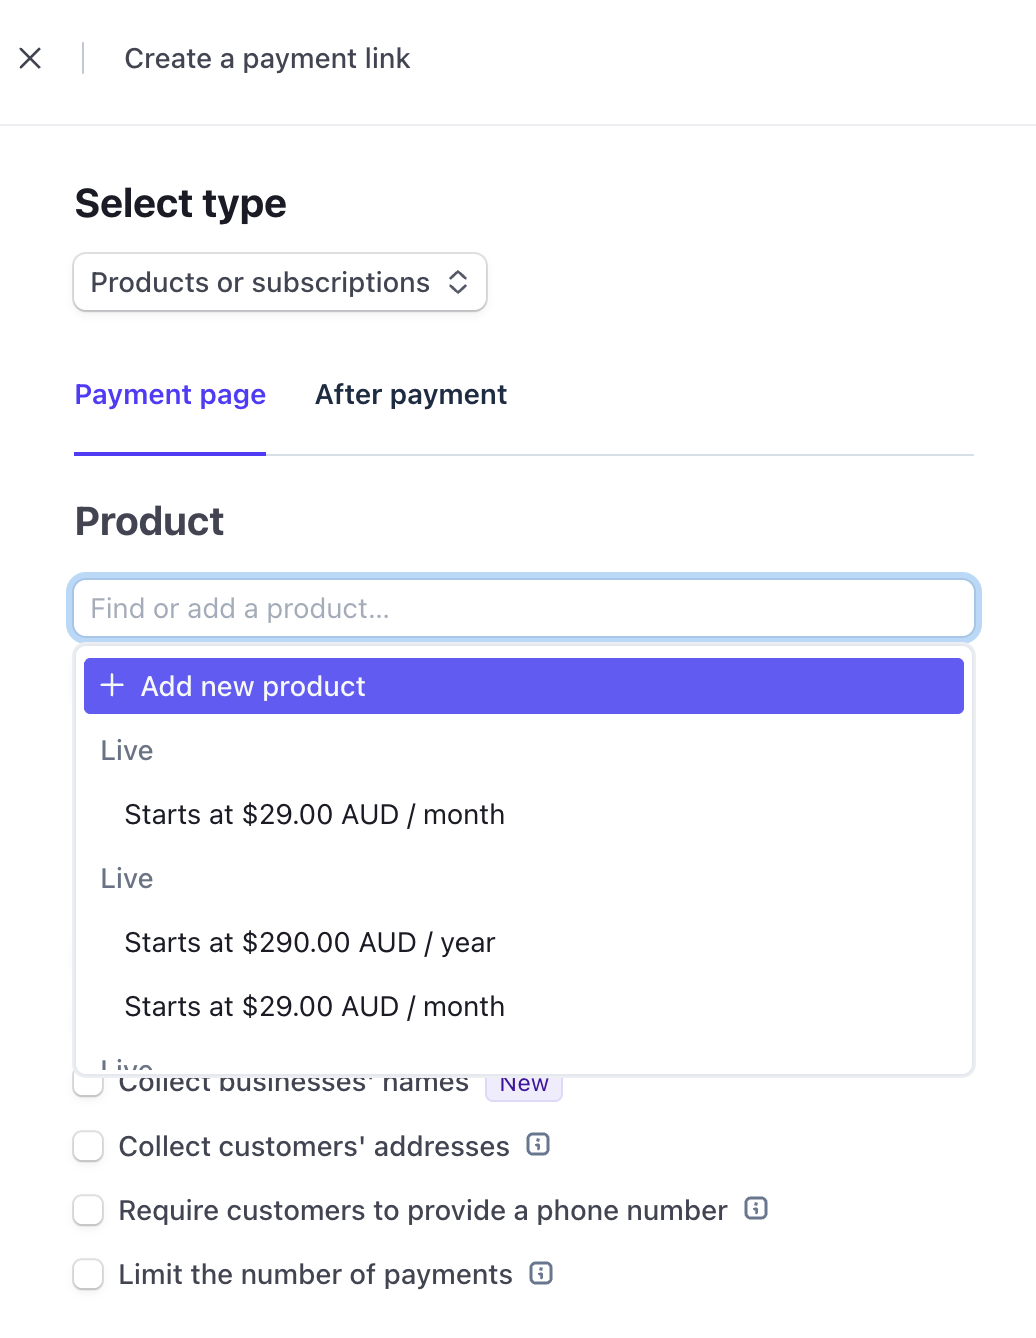This screenshot has width=1036, height=1338.
Task: Check Limit the number of payments
Action: point(89,1274)
